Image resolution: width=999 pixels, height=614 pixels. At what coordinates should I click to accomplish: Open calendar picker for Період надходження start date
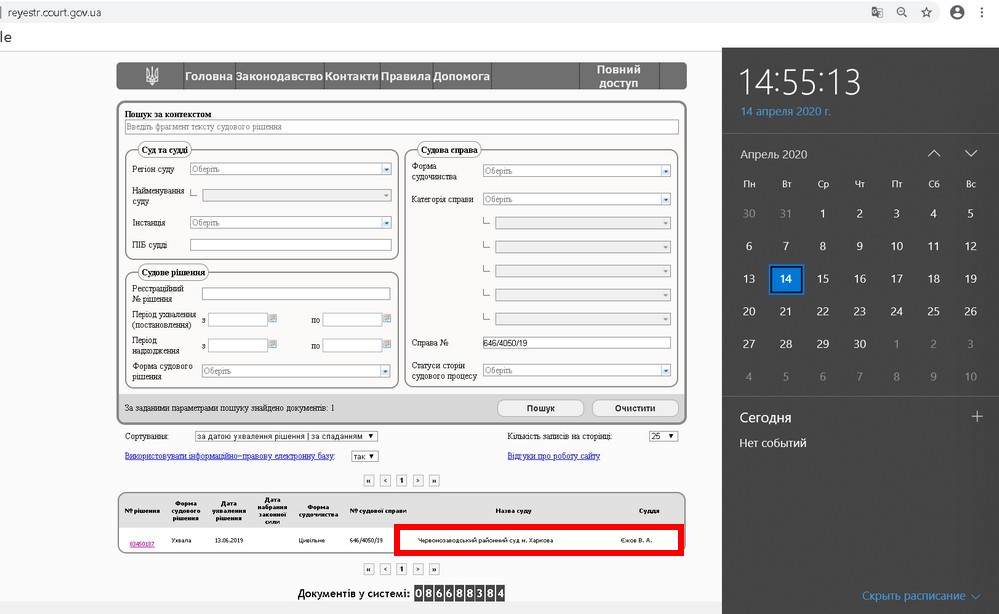click(x=273, y=344)
